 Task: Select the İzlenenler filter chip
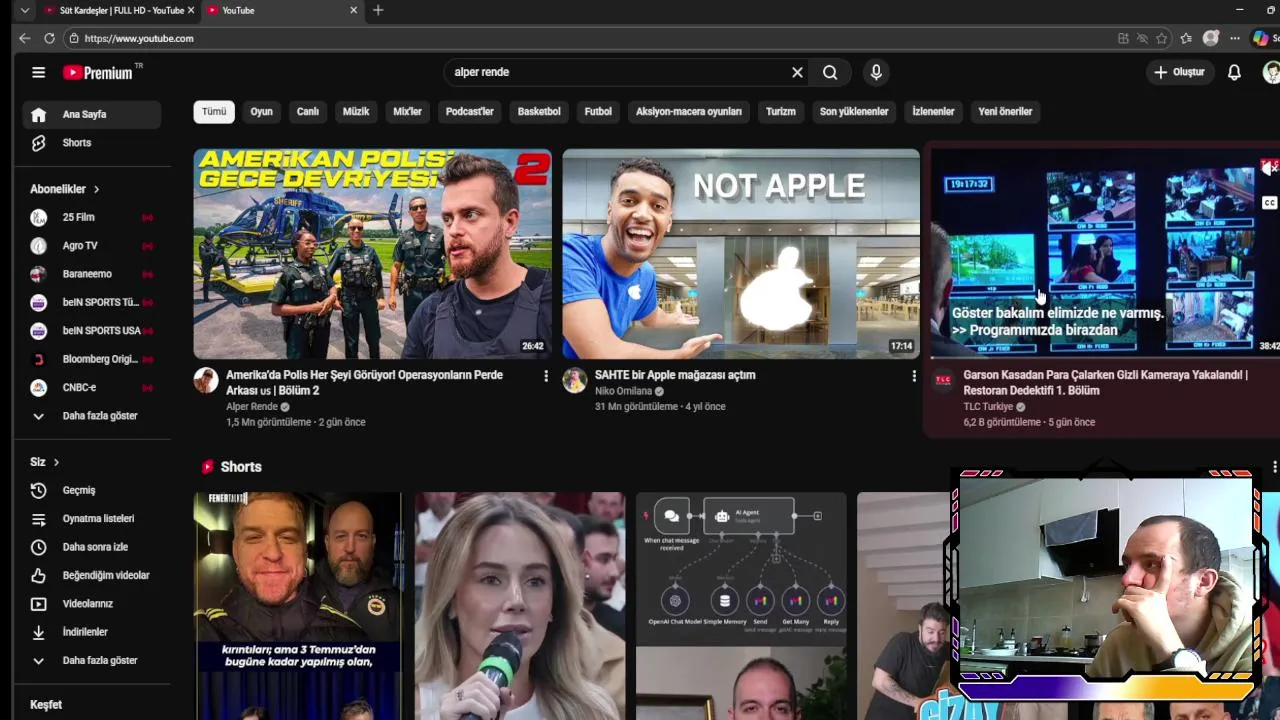(933, 111)
